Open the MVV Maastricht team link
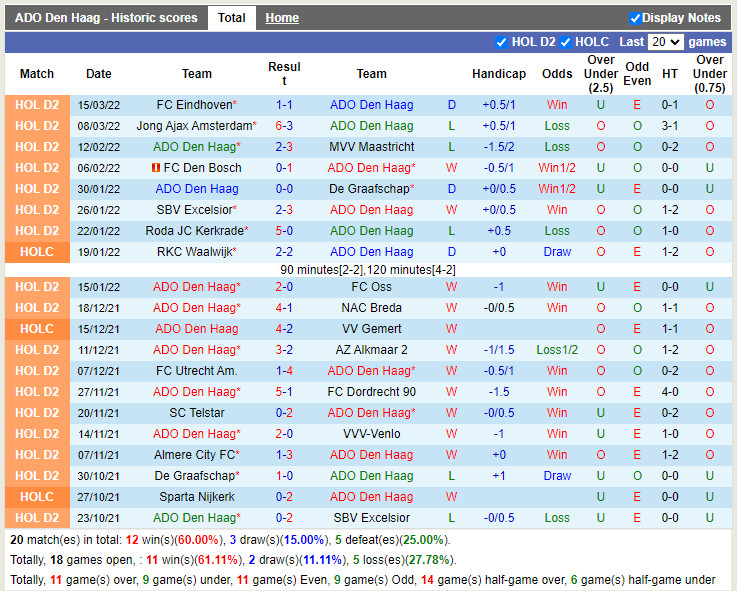This screenshot has width=737, height=591. coord(371,147)
